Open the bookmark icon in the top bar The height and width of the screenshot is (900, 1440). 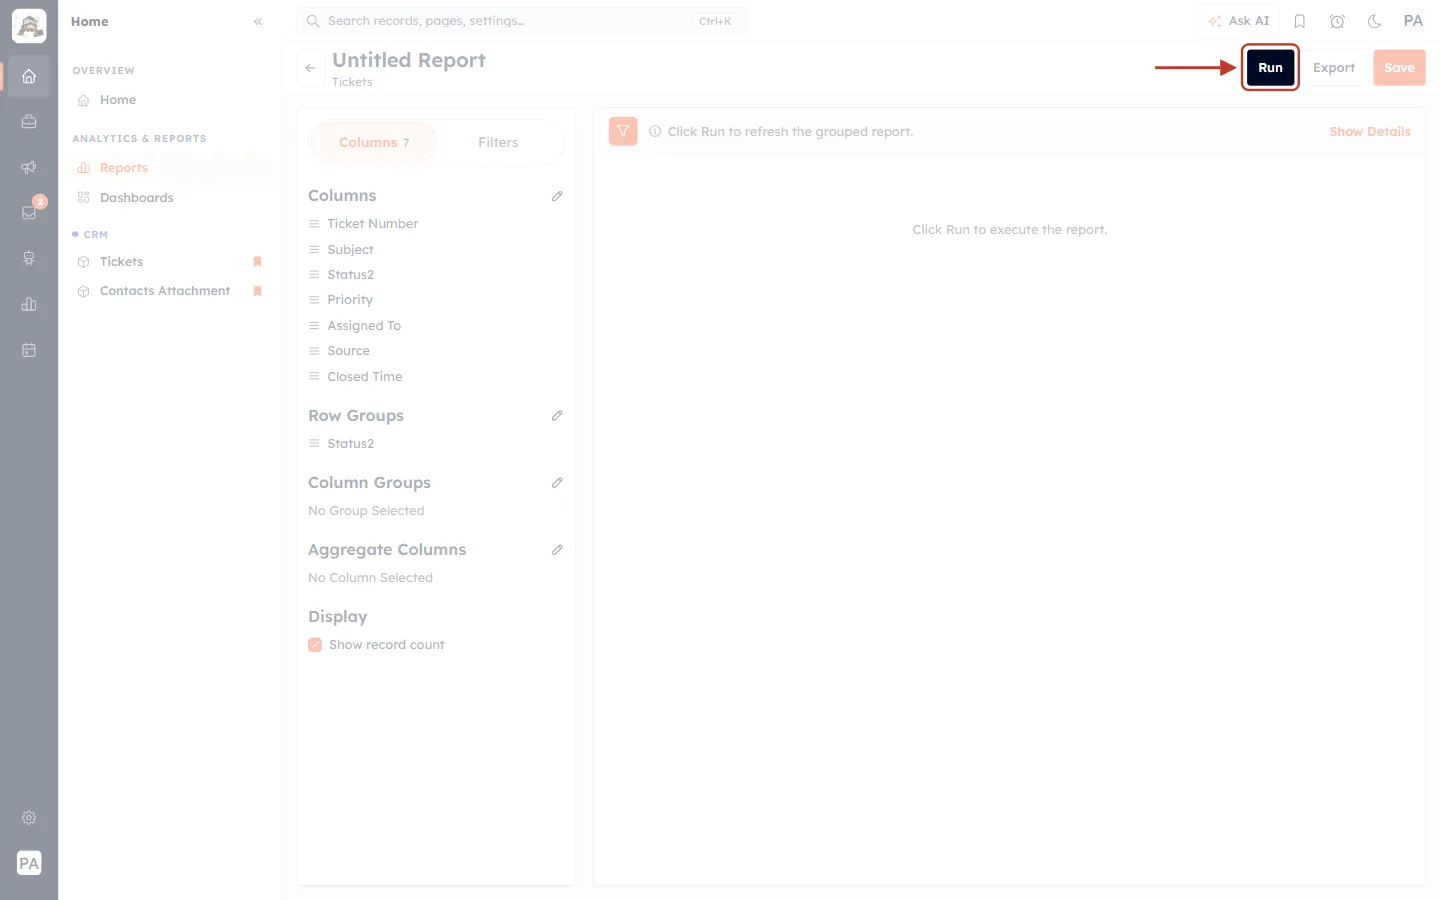(x=1300, y=21)
